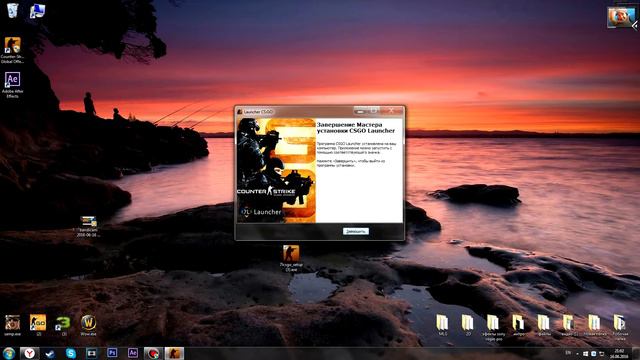This screenshot has height=360, width=640.
Task: Open the Recycle Bin desktop icon
Action: 13,10
